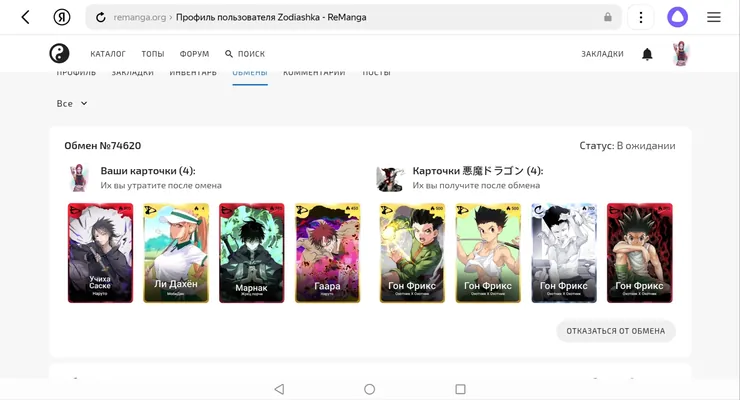The width and height of the screenshot is (740, 400).
Task: Reload the page with the refresh icon
Action: point(101,17)
